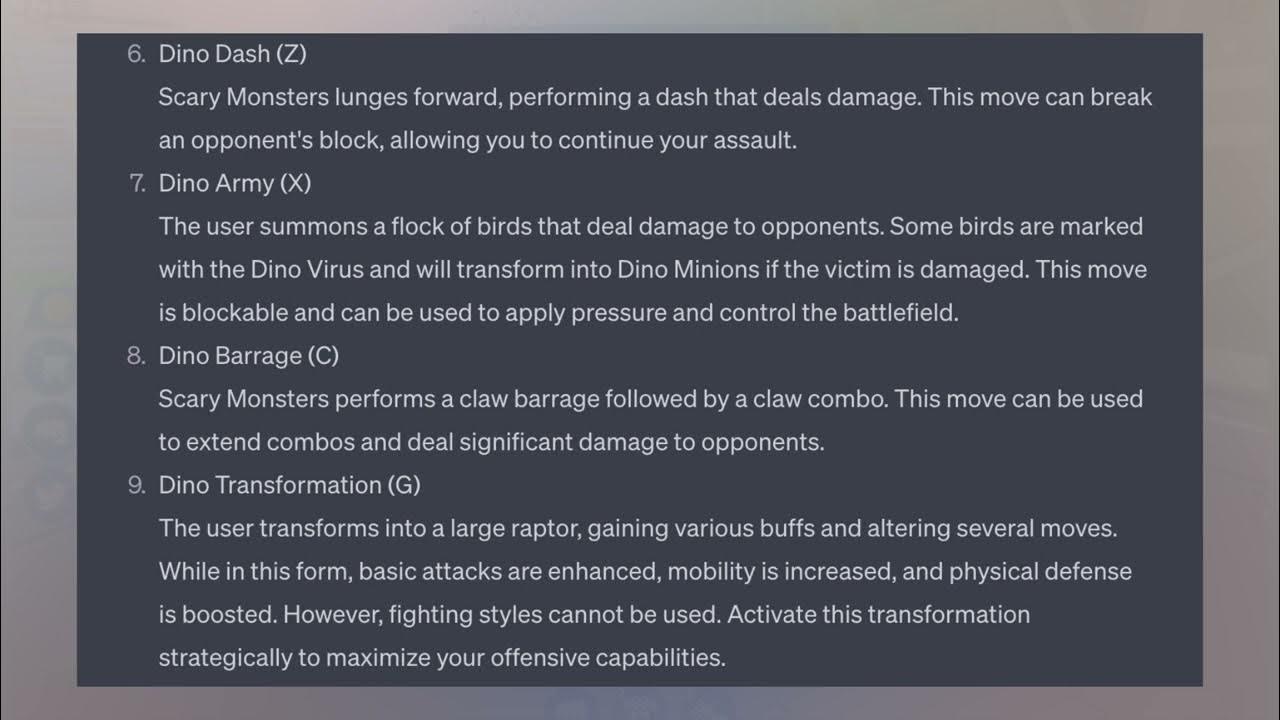Click the line 'strategically to maximize your offensive capabilities'
Screen dimensions: 1280x720
[441, 657]
